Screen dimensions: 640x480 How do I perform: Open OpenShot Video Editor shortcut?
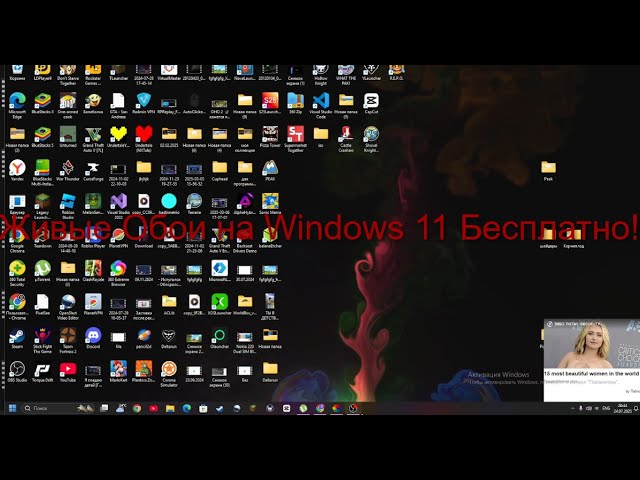coord(68,307)
